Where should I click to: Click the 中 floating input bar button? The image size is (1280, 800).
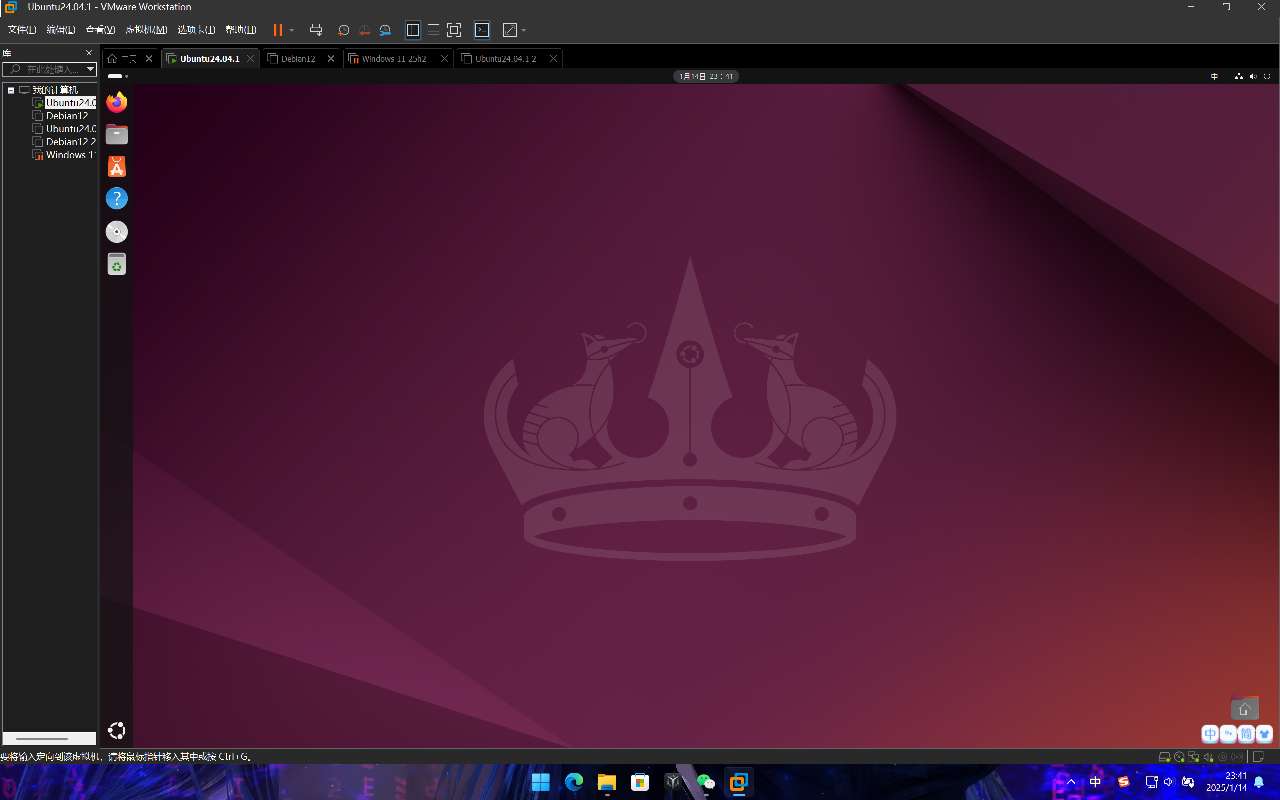click(1210, 734)
